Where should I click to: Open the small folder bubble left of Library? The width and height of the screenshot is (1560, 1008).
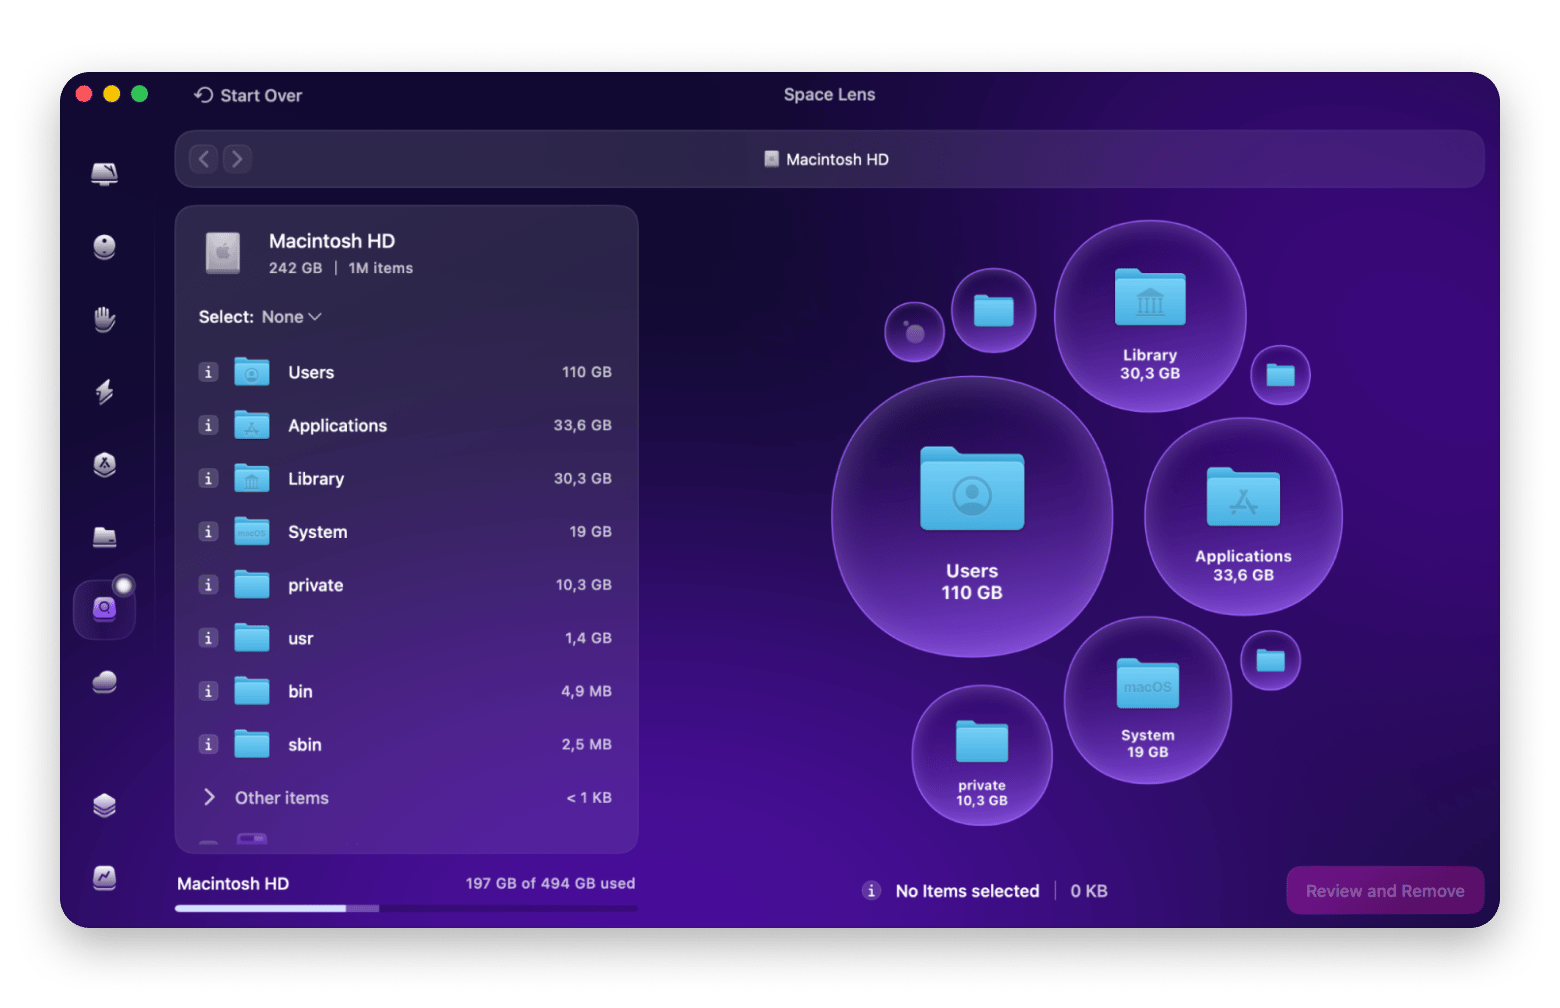[993, 310]
